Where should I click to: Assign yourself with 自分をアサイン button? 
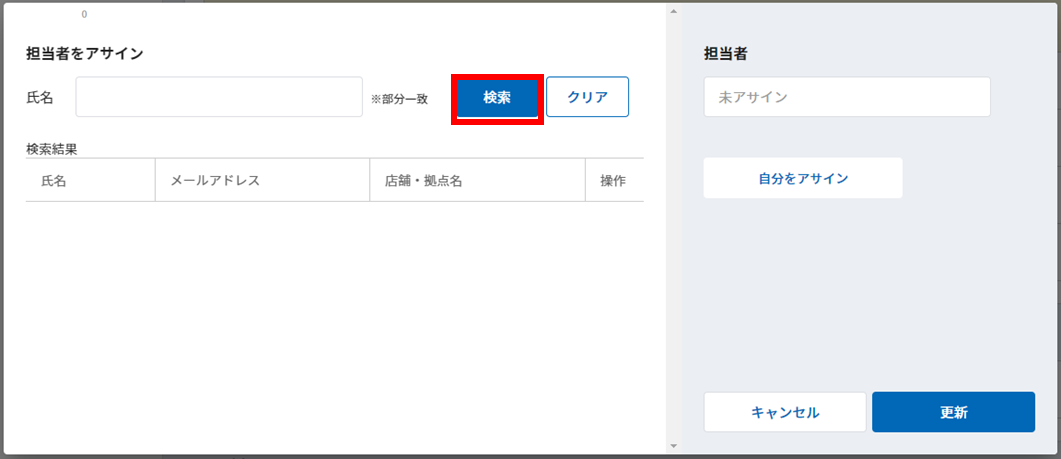803,179
